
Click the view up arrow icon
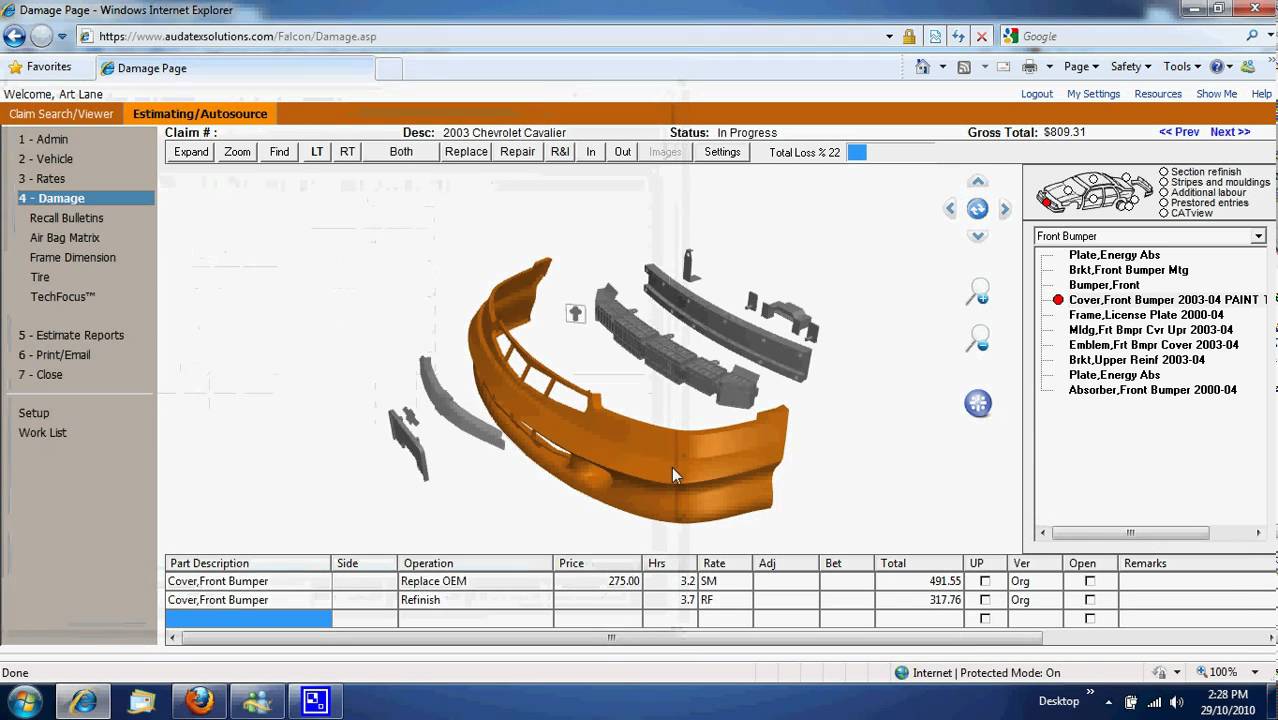[x=978, y=182]
